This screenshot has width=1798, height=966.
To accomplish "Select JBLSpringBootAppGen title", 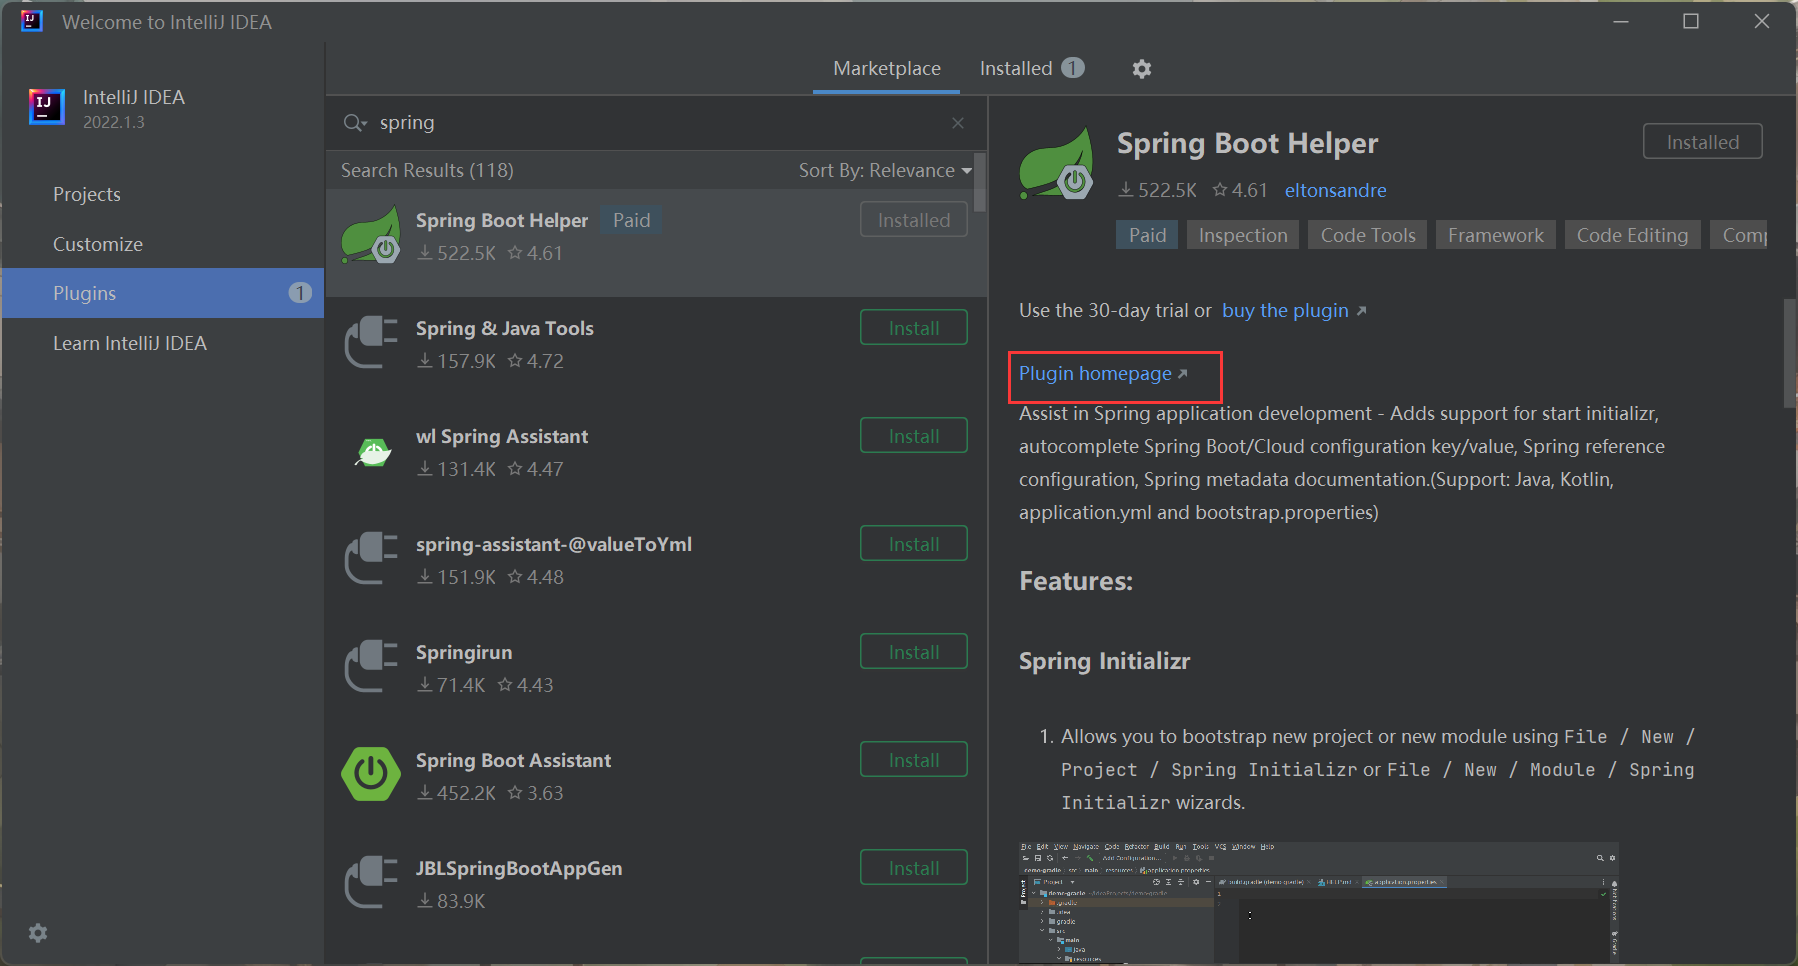I will [x=519, y=868].
